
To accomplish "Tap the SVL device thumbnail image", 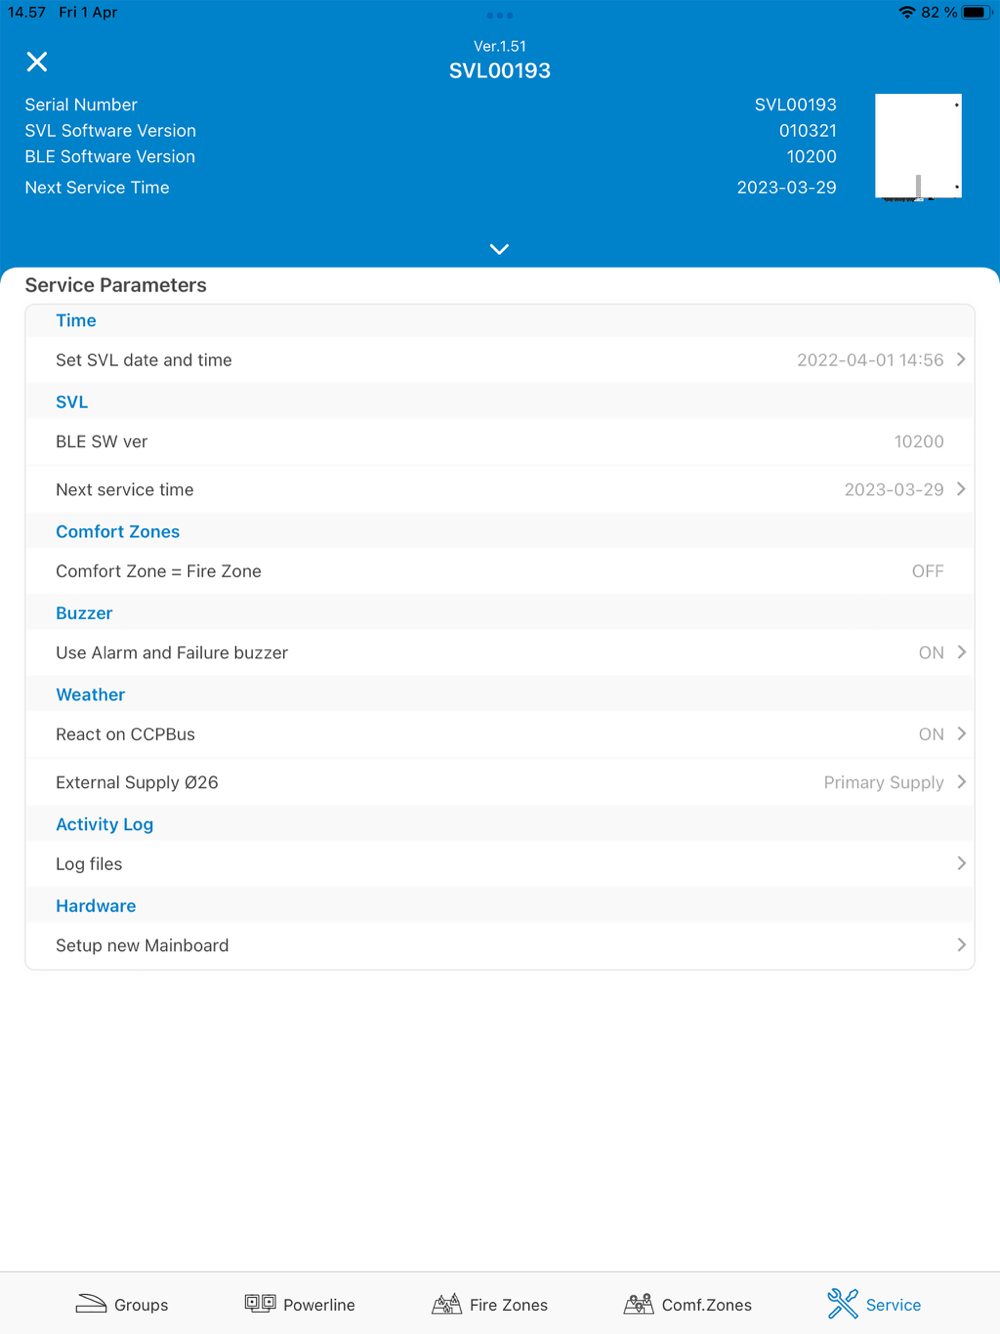I will pyautogui.click(x=918, y=147).
